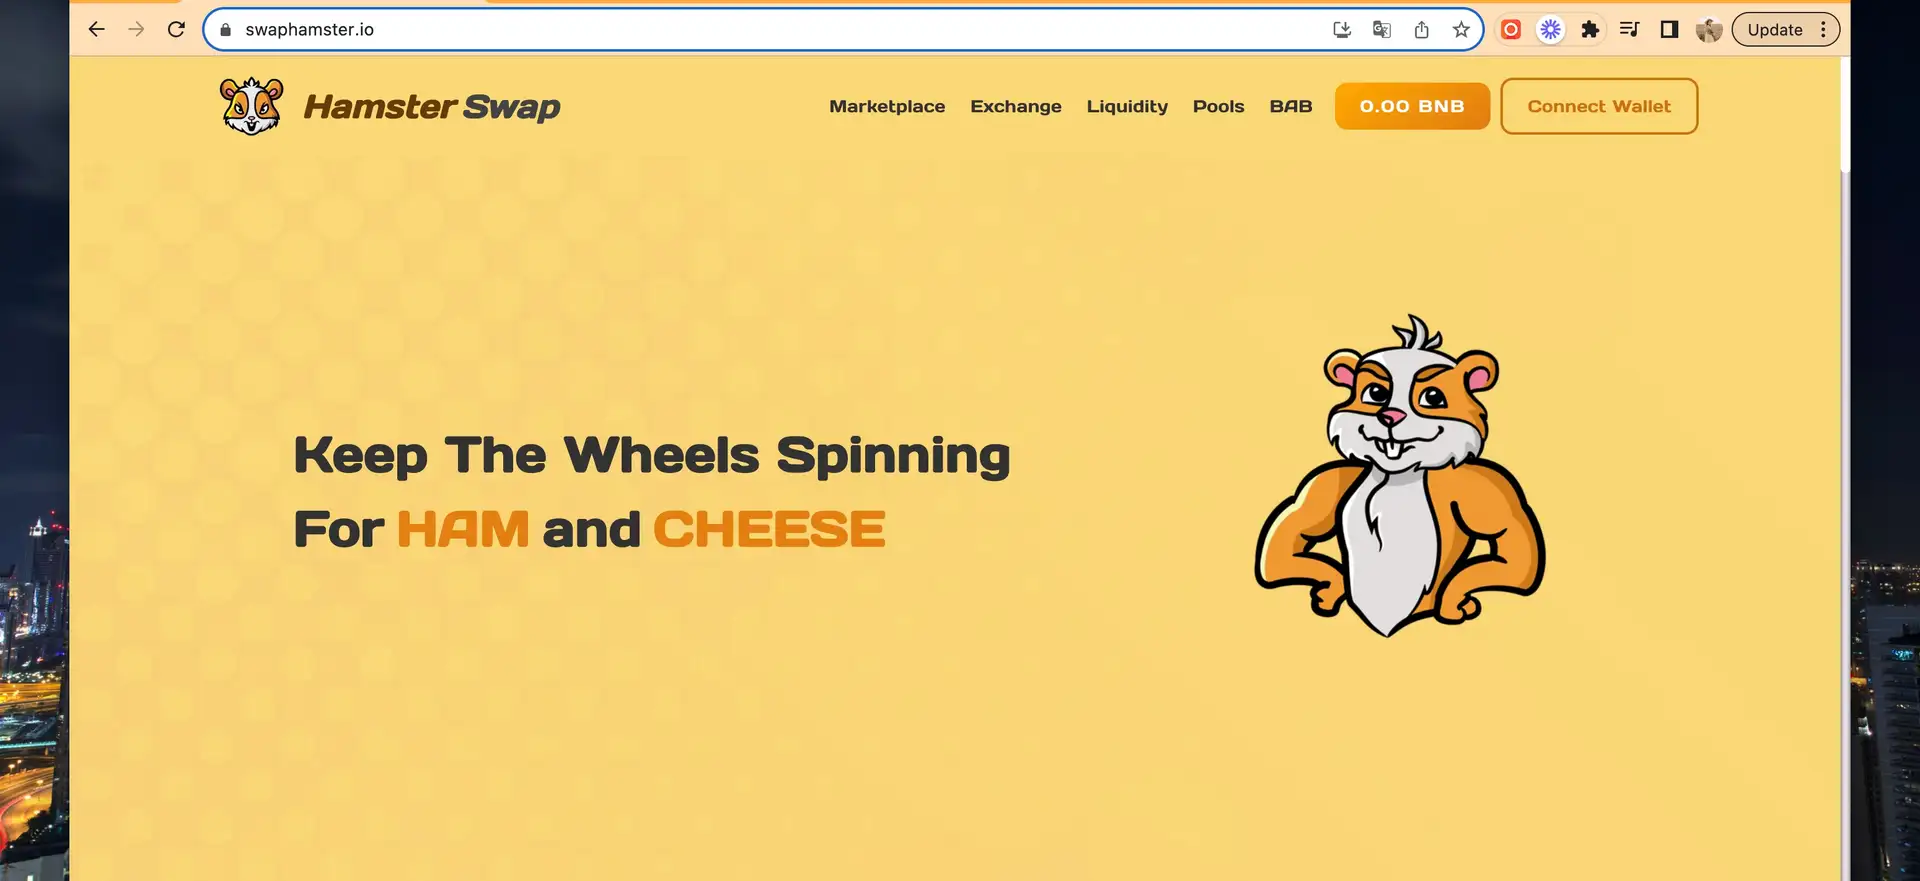The width and height of the screenshot is (1920, 881).
Task: Click the lock icon beside the URL
Action: (226, 30)
